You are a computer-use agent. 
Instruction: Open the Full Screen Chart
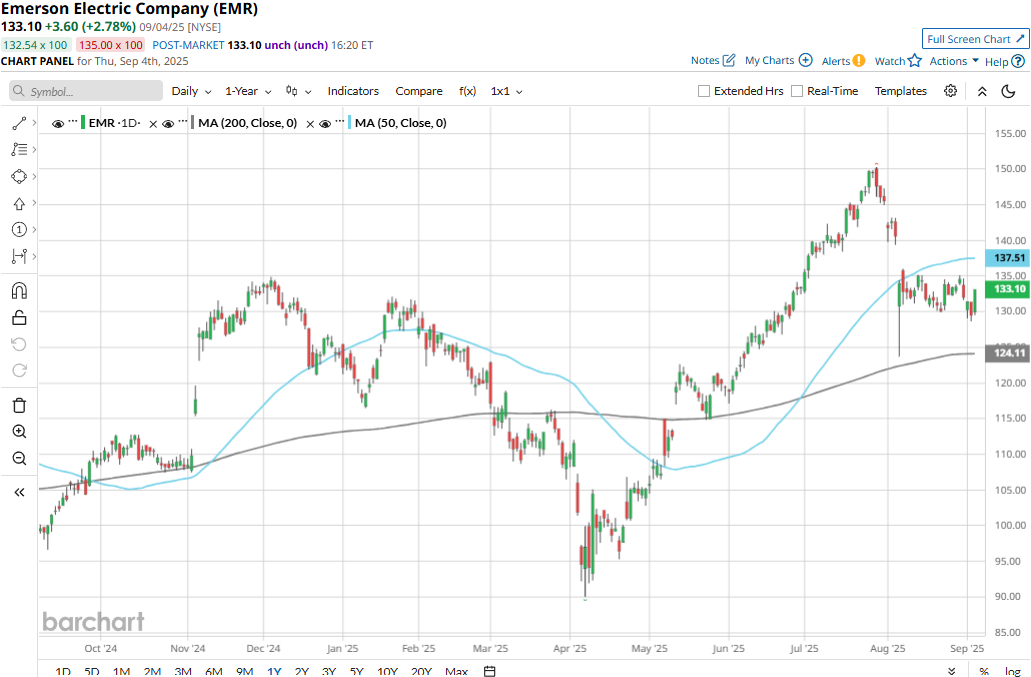[976, 39]
